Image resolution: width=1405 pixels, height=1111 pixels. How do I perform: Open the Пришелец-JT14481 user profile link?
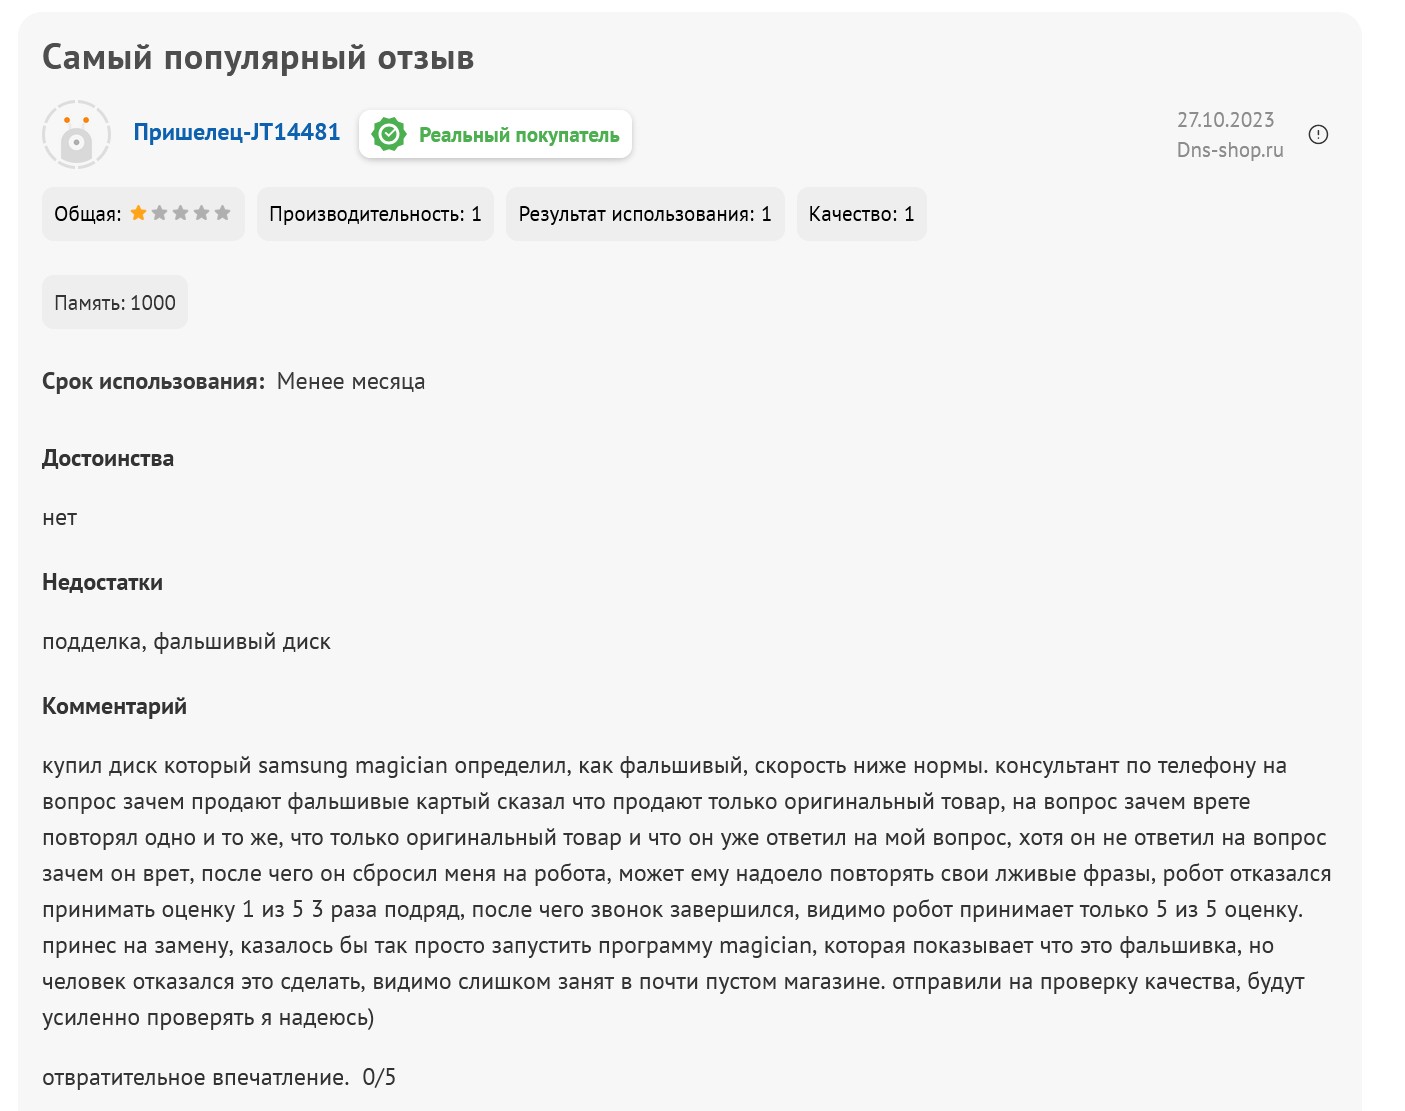coord(237,133)
